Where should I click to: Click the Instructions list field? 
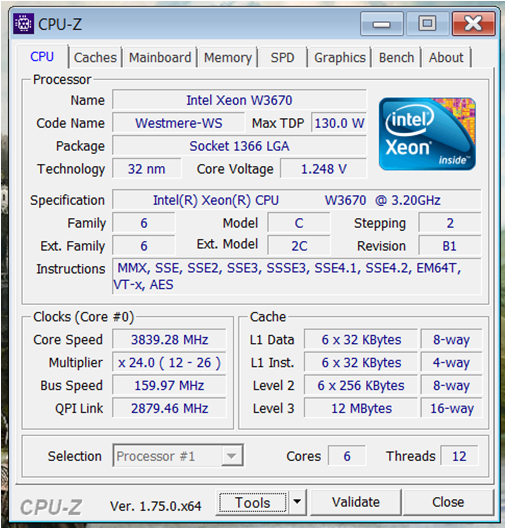[297, 276]
